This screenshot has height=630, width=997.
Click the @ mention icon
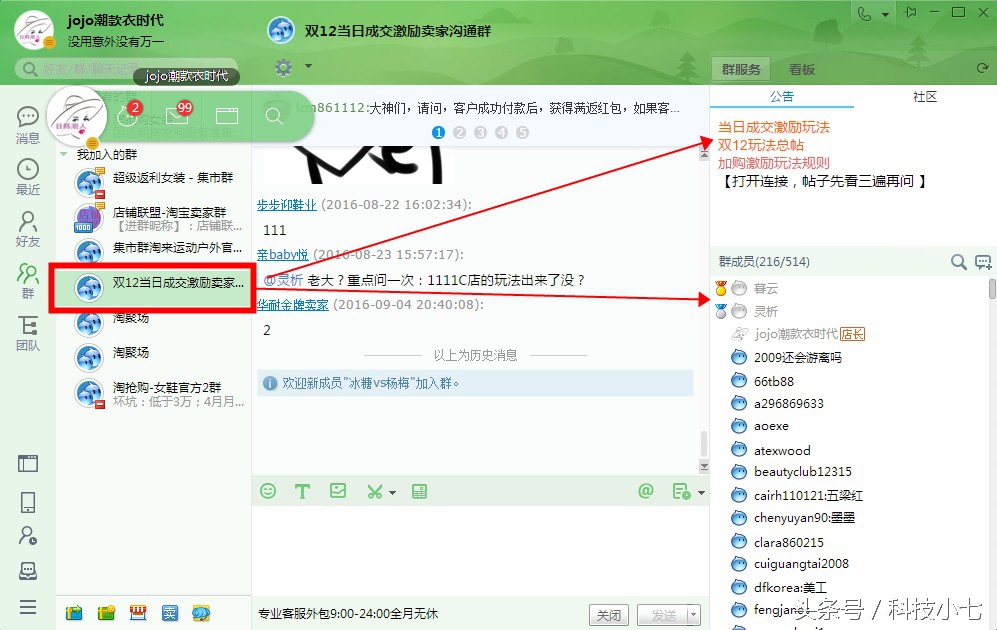644,490
